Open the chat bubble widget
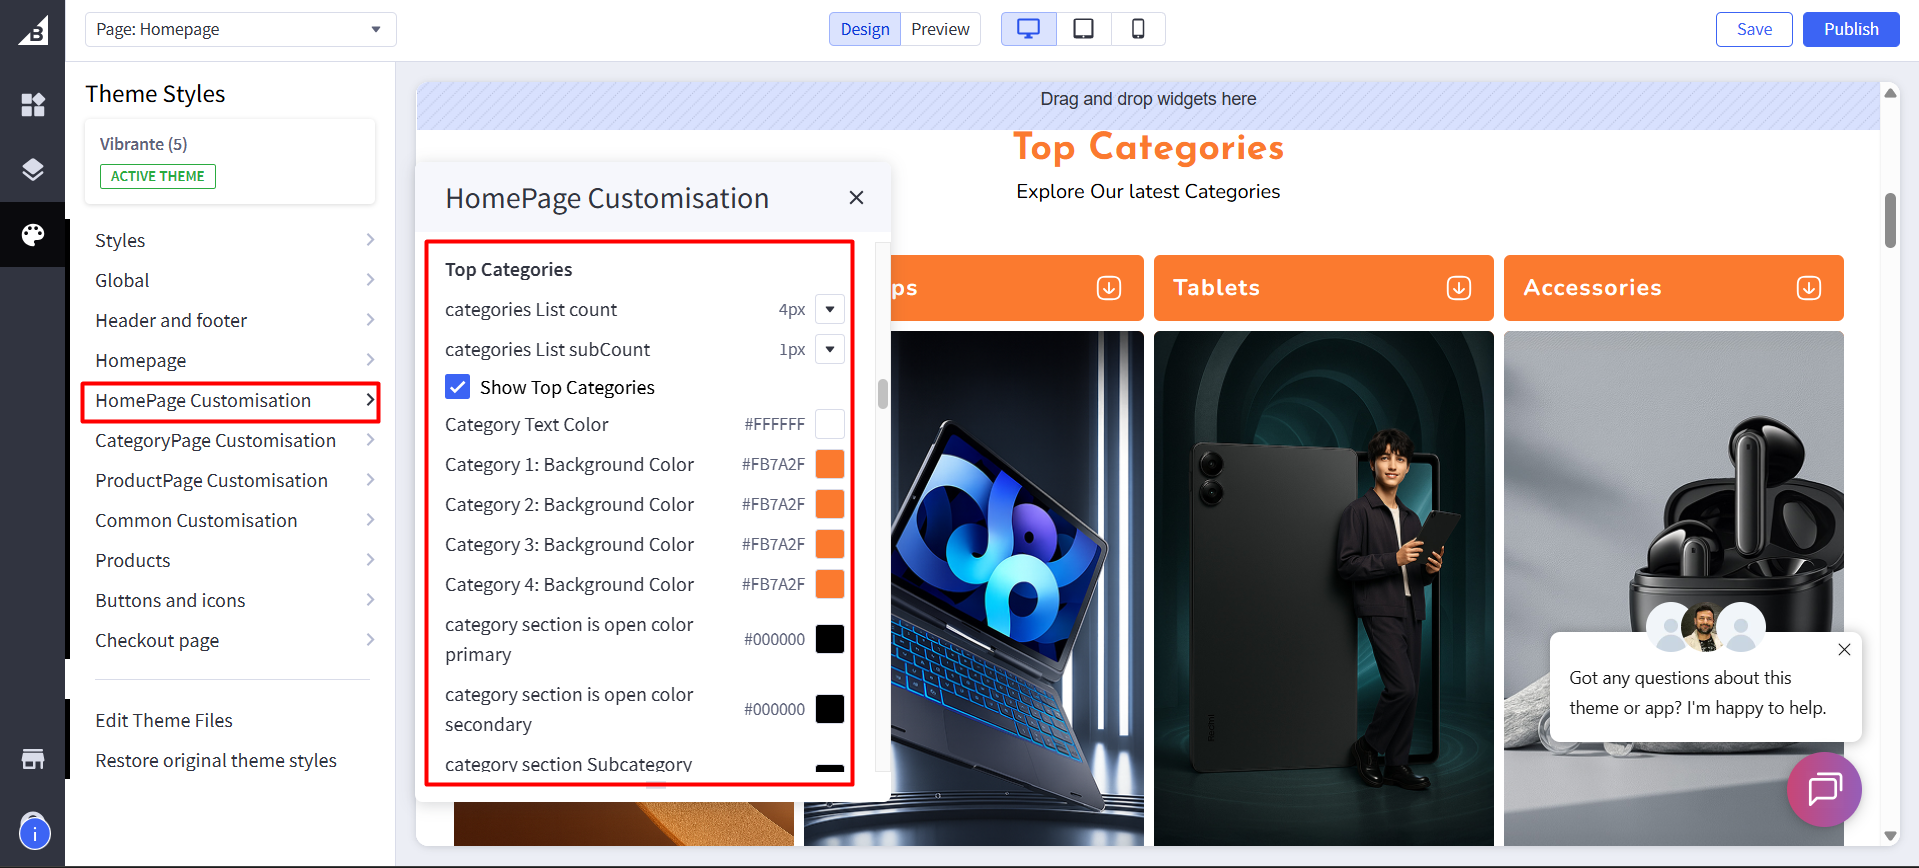Viewport: 1919px width, 868px height. (x=1824, y=789)
